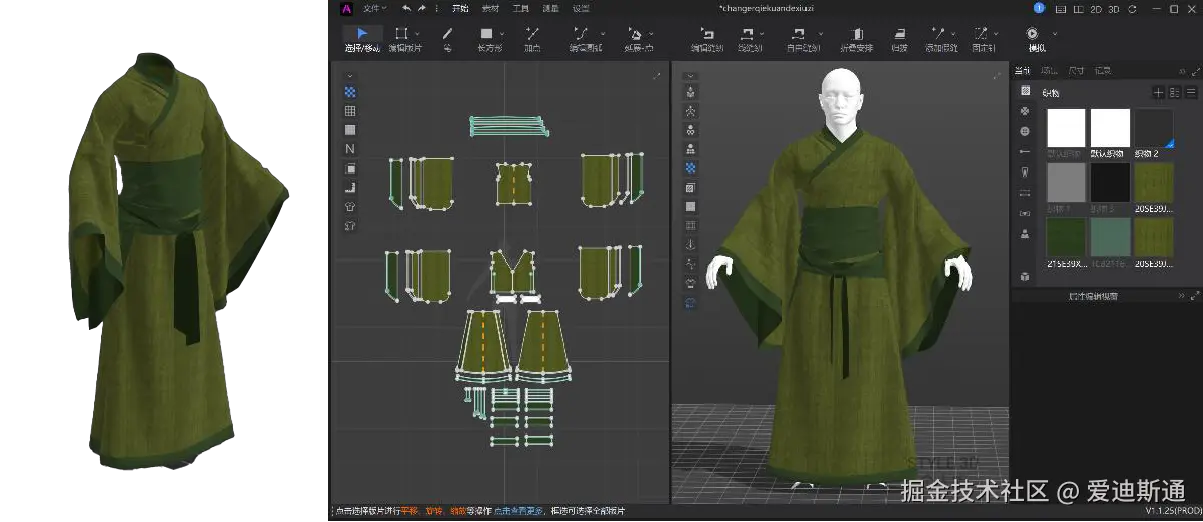Switch to the 素材 menu tab

click(x=490, y=8)
